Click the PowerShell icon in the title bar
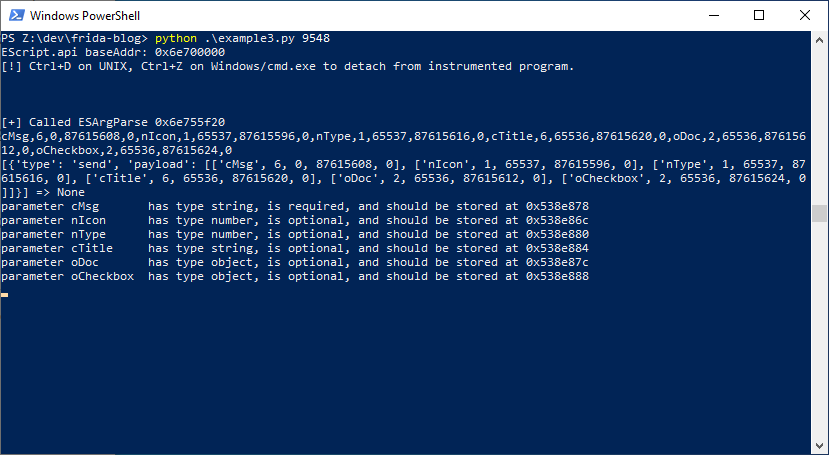The width and height of the screenshot is (829, 455). pyautogui.click(x=14, y=15)
